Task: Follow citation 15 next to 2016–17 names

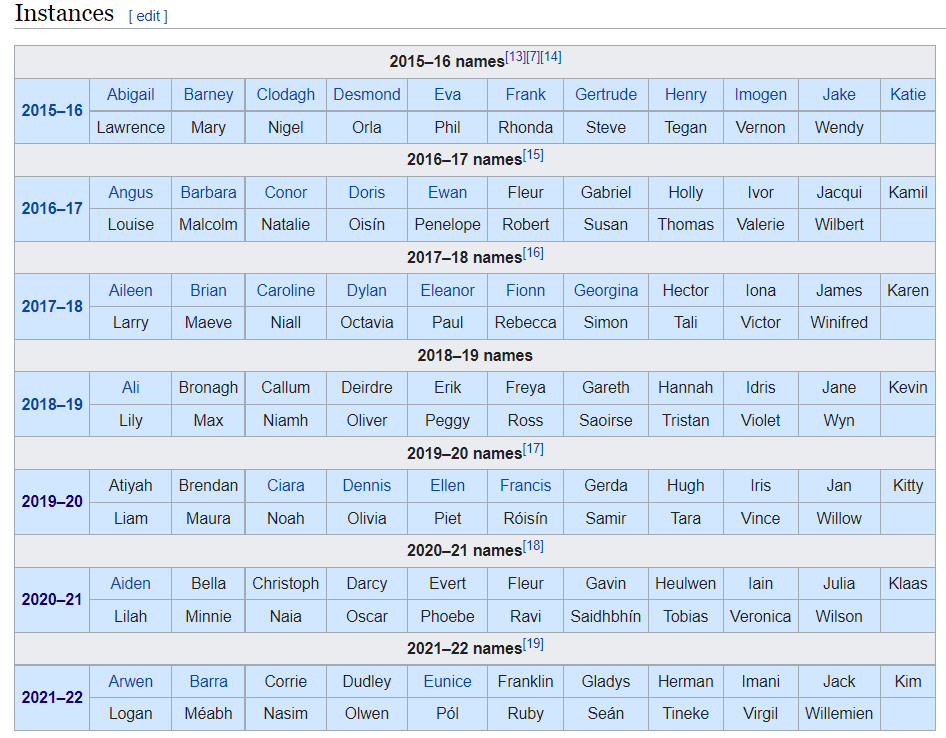Action: tap(533, 155)
